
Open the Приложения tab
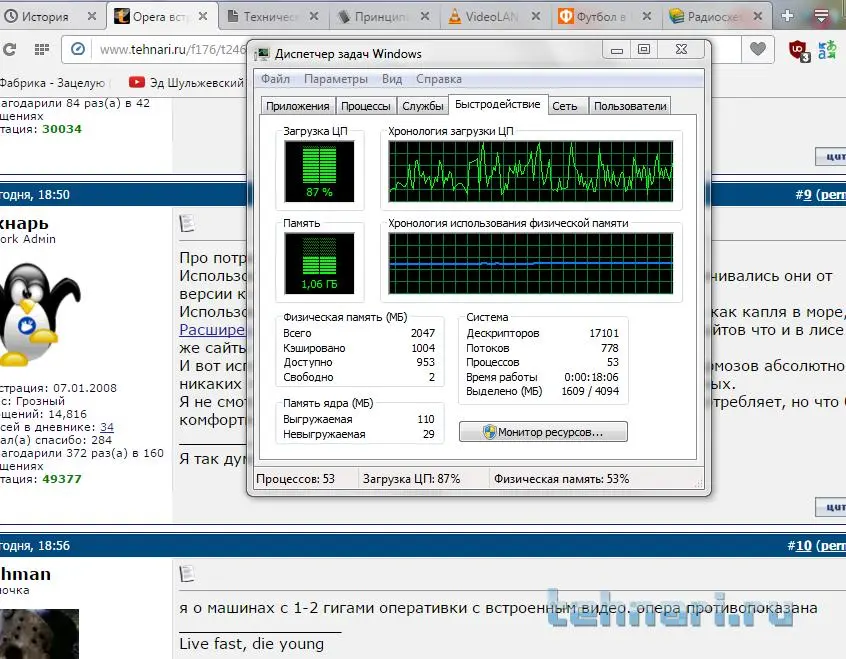point(297,106)
